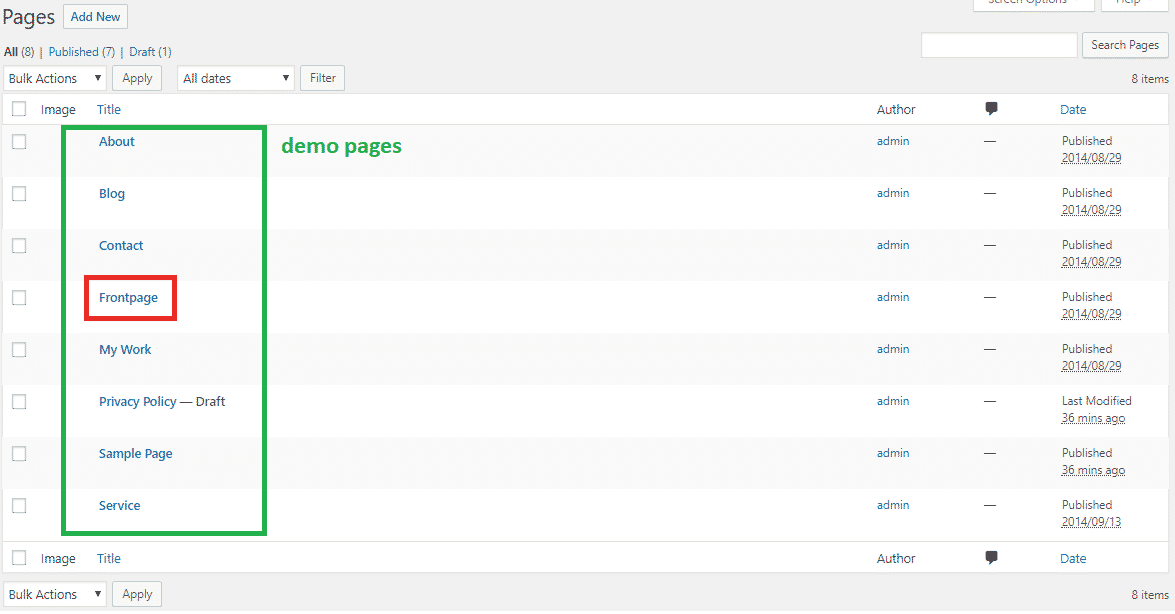Click admin author link in Sample Page row
The height and width of the screenshot is (614, 1175).
(x=892, y=453)
